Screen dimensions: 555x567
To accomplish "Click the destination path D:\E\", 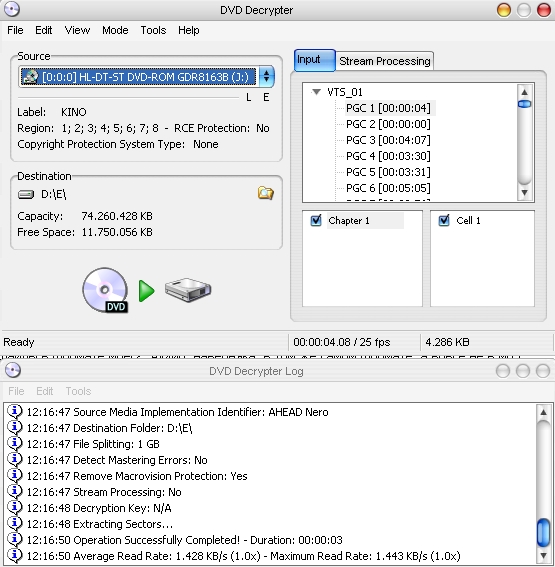I will tap(54, 195).
